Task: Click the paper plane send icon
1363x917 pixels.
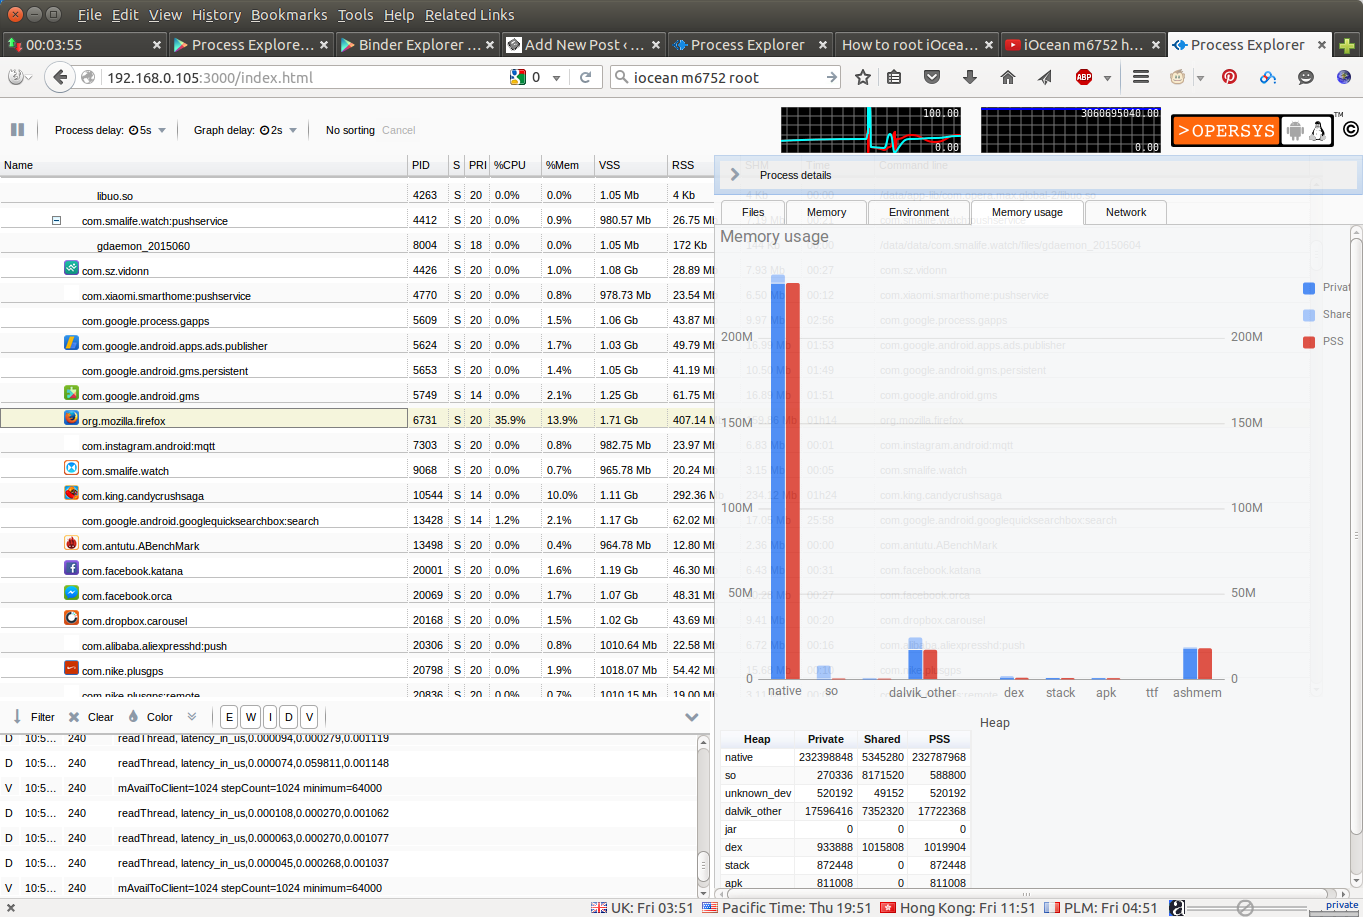Action: (1045, 77)
